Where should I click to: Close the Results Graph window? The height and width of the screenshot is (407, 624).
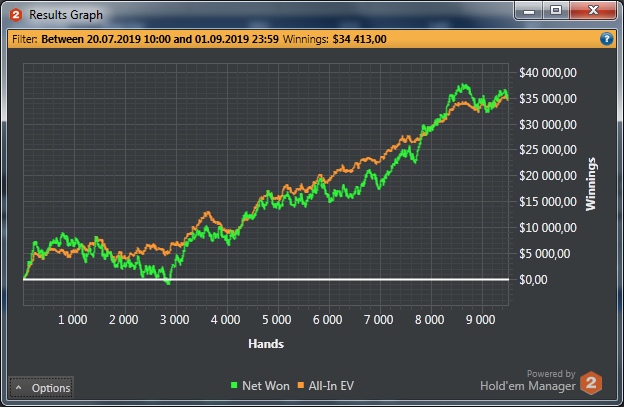click(x=593, y=11)
